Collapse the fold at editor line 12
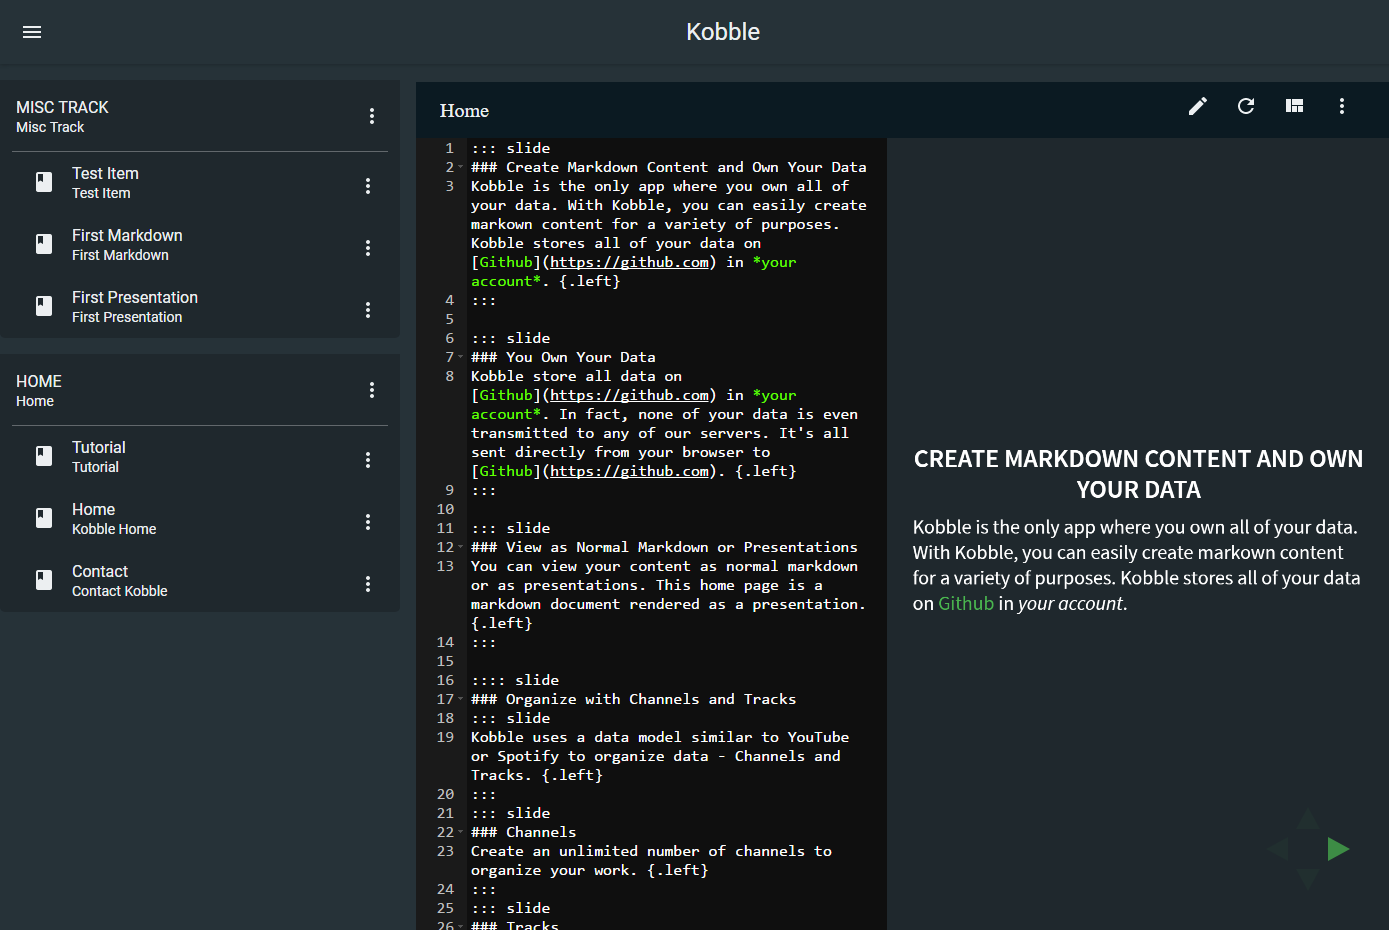The height and width of the screenshot is (930, 1389). tap(461, 547)
